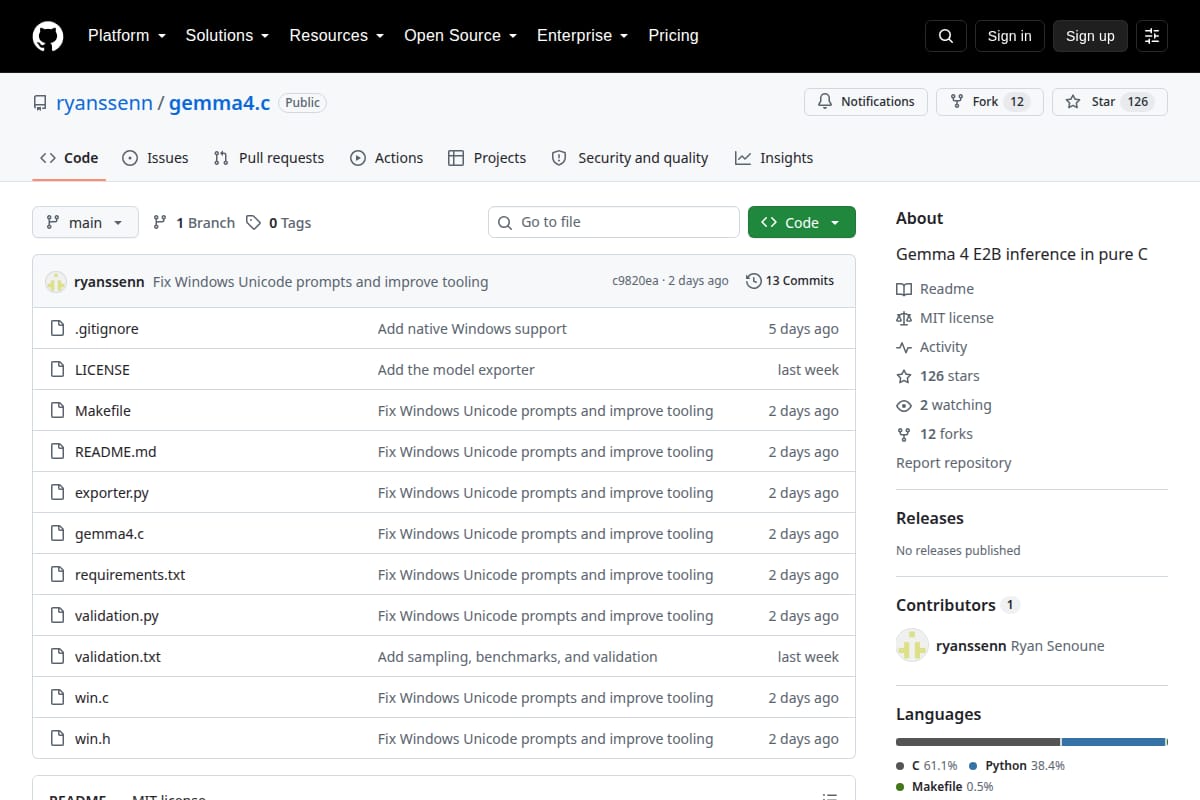Open the gemma4.c file name link
Image resolution: width=1200 pixels, height=800 pixels.
pos(109,534)
